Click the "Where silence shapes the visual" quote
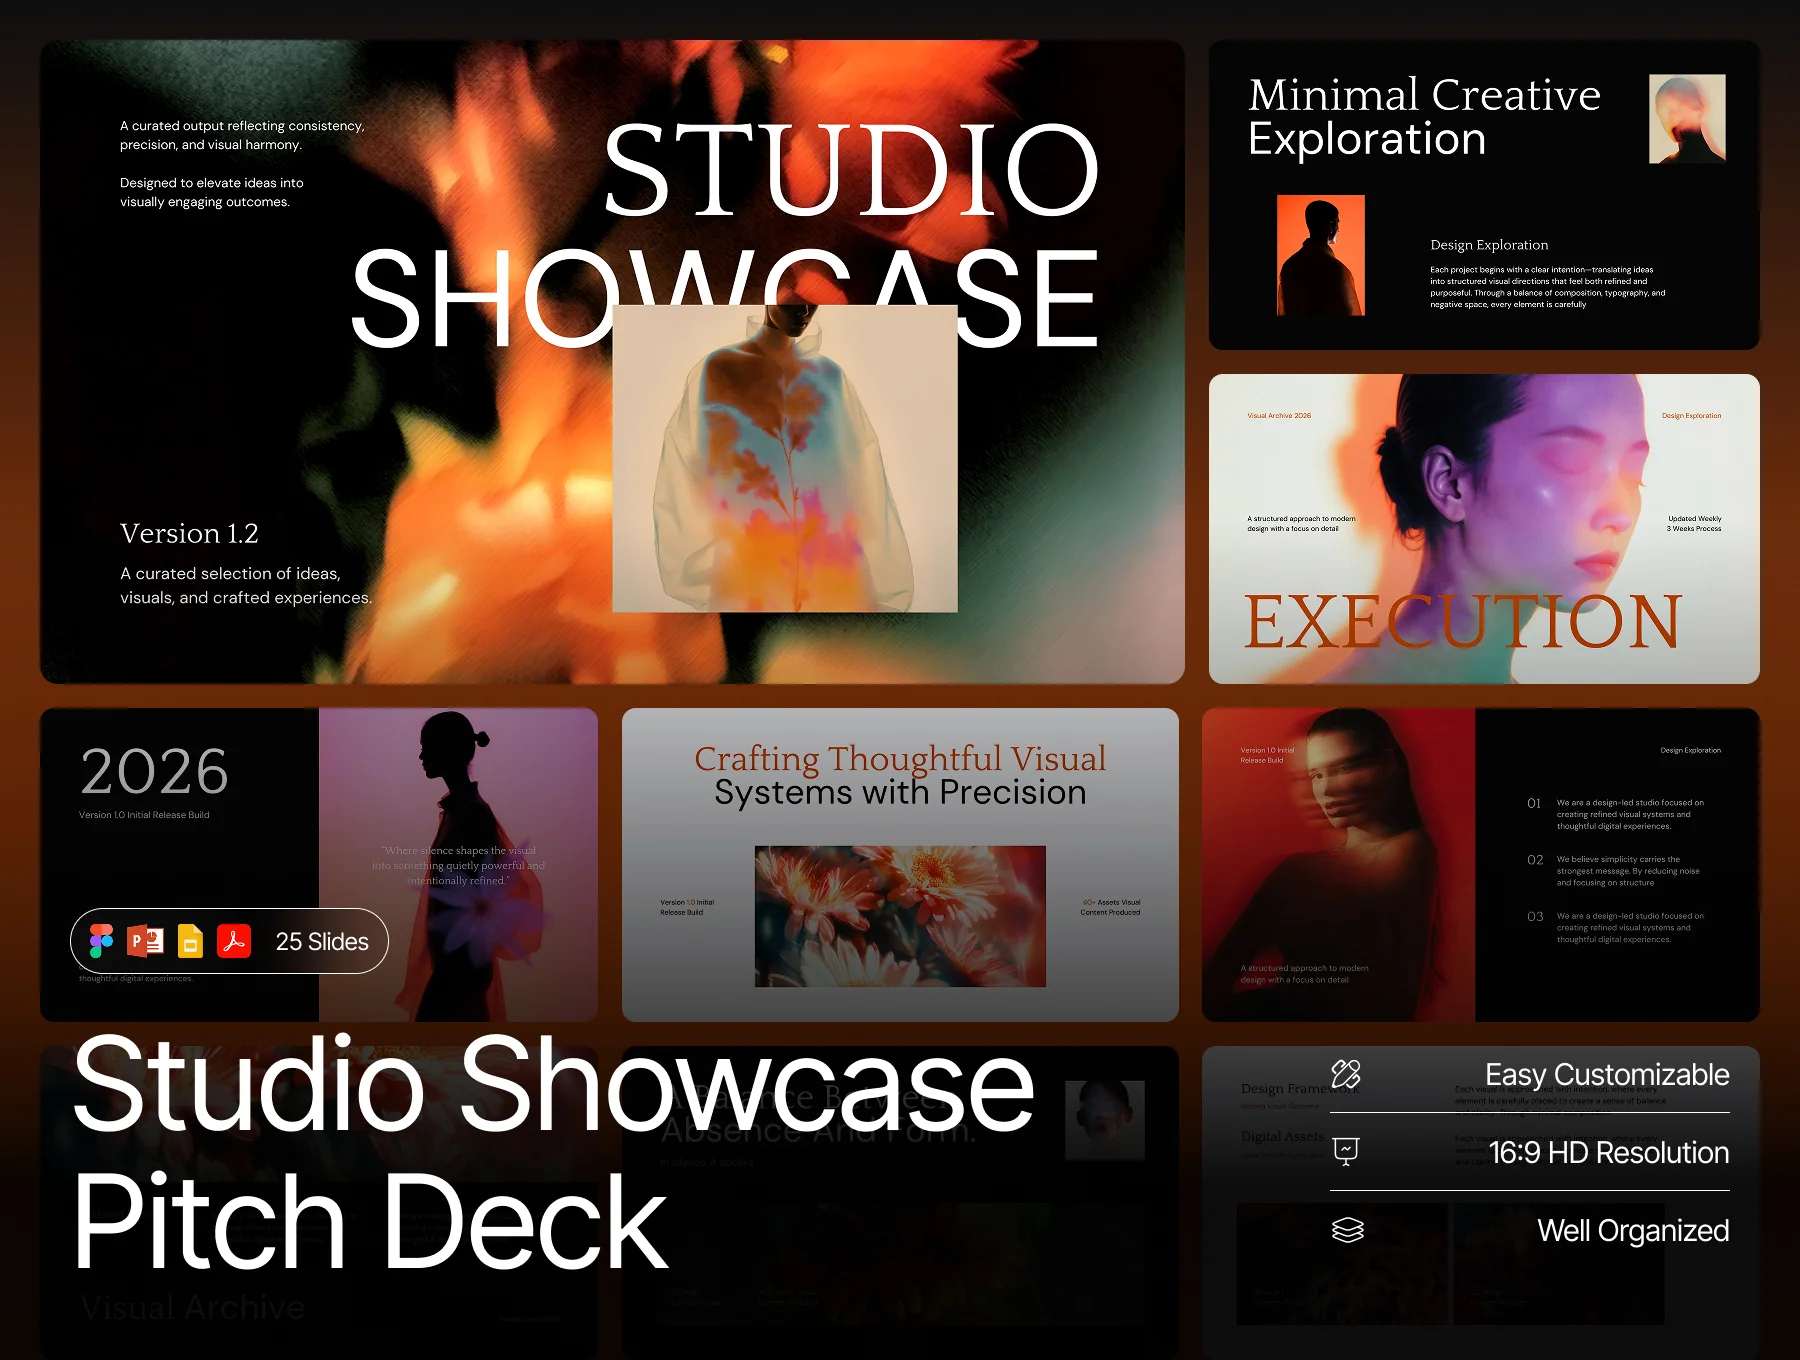Image resolution: width=1800 pixels, height=1360 pixels. (x=459, y=865)
